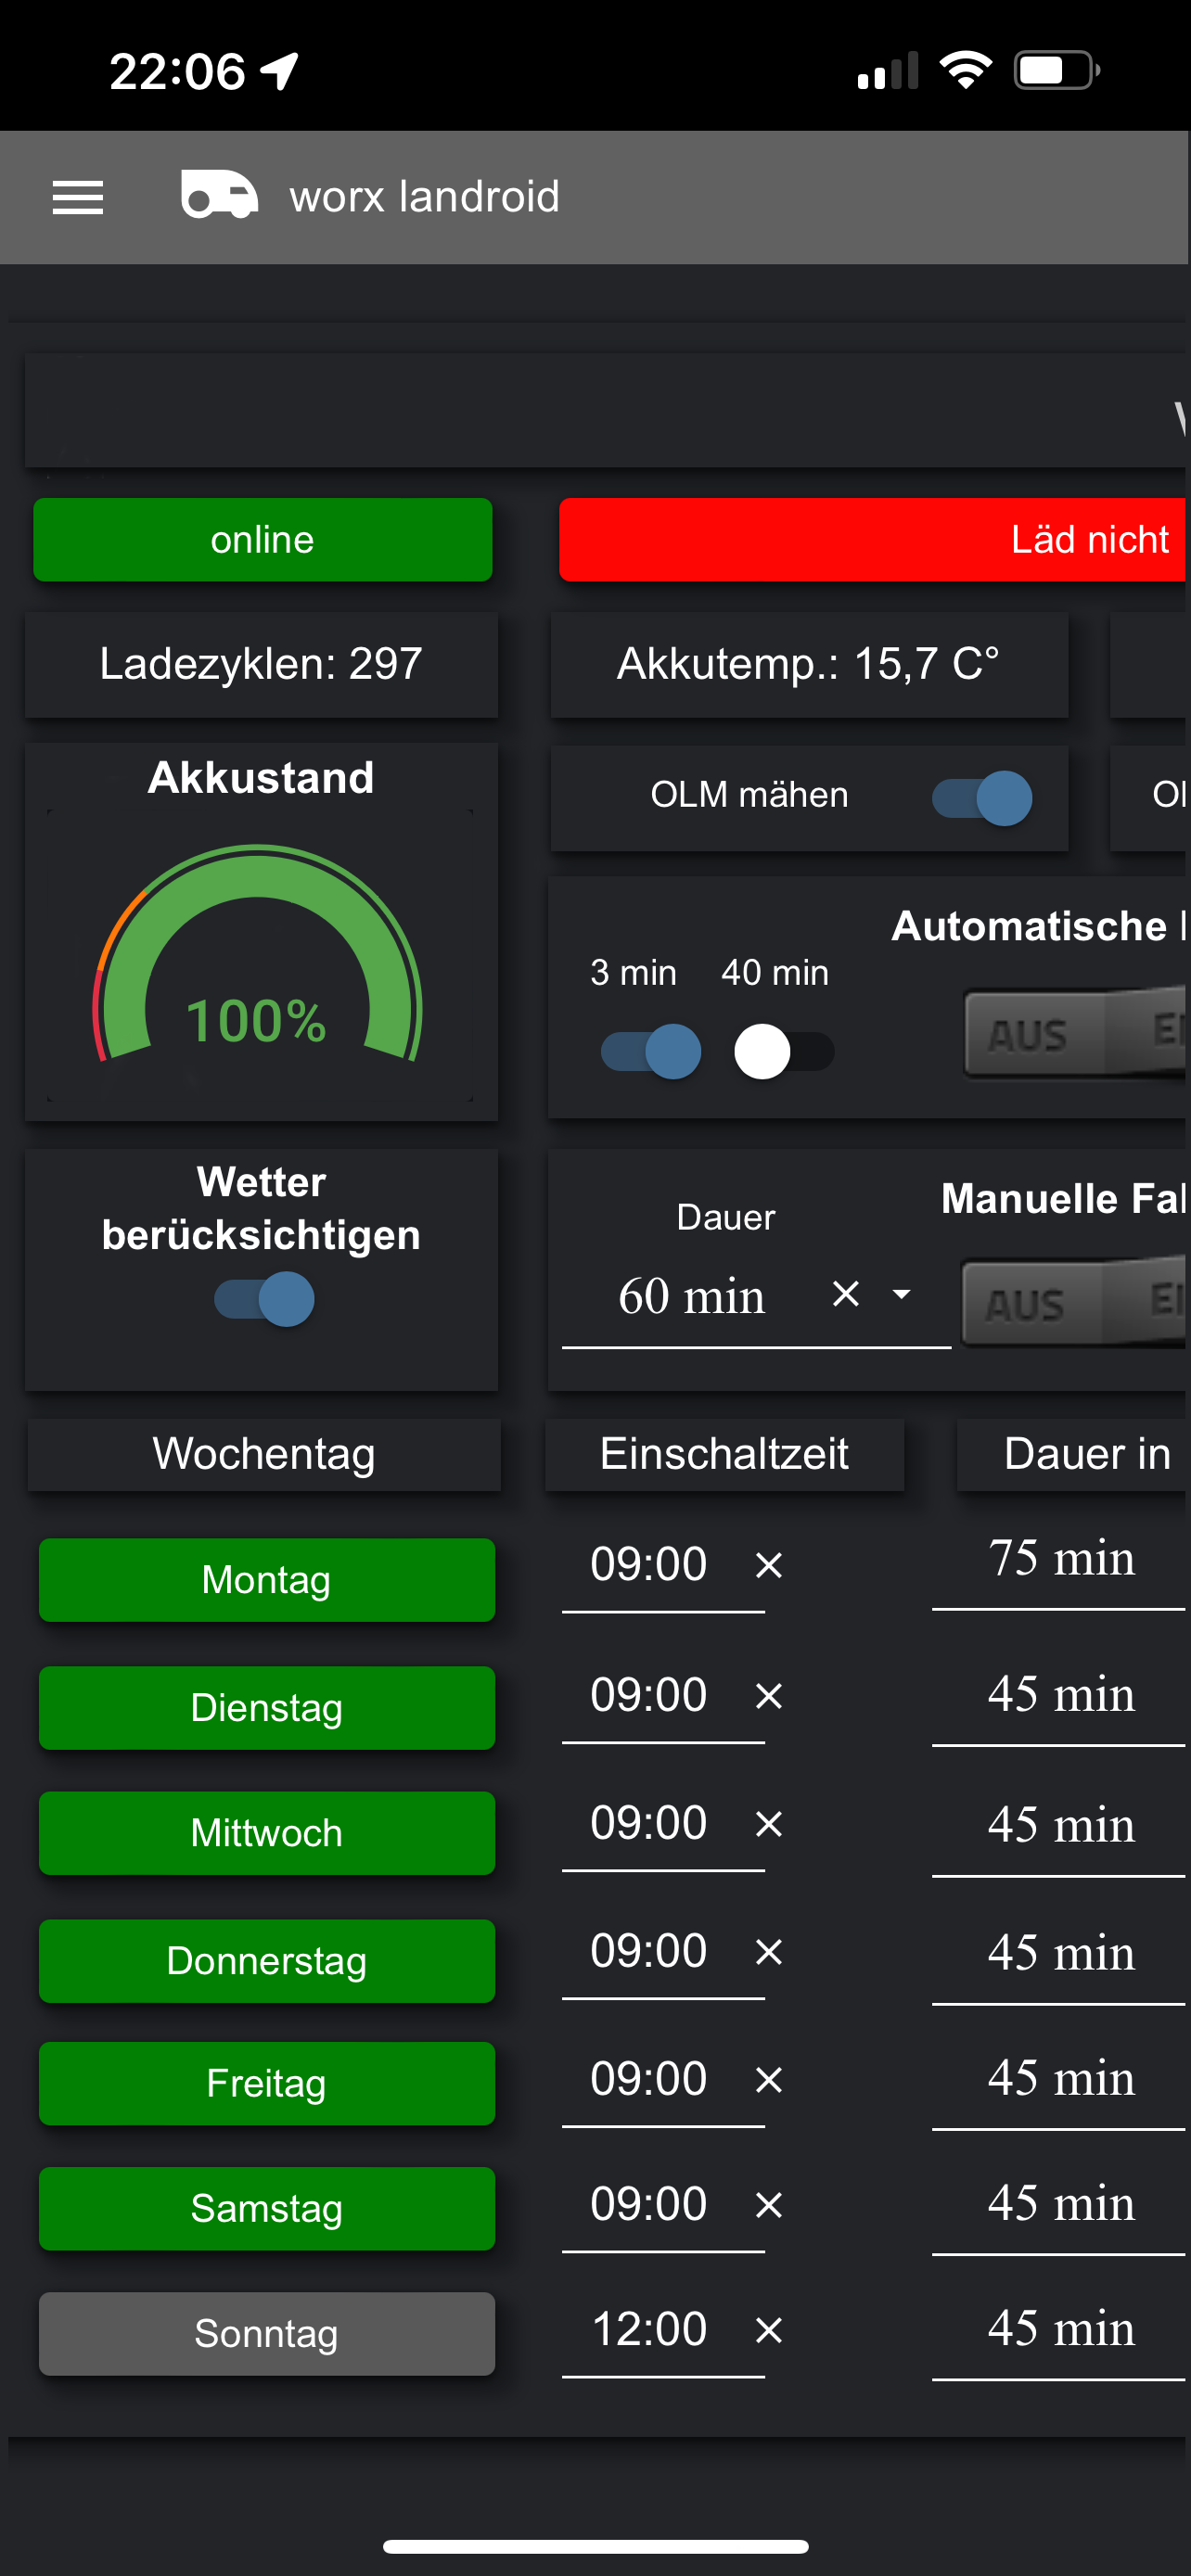This screenshot has width=1191, height=2576.
Task: Toggle the OLM mähen switch
Action: (982, 798)
